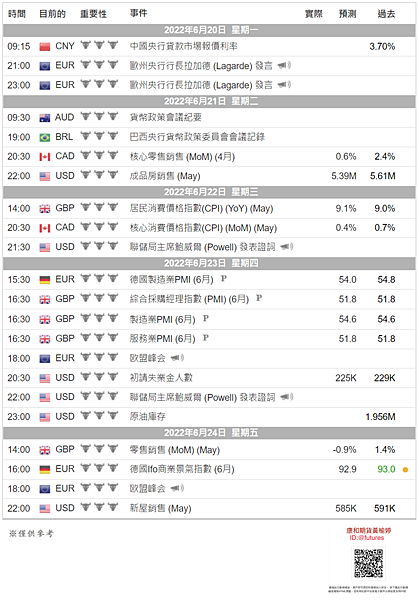This screenshot has height=600, width=419.
Task: Click the orange dot beside 93.0 Ifo value
Action: click(405, 470)
